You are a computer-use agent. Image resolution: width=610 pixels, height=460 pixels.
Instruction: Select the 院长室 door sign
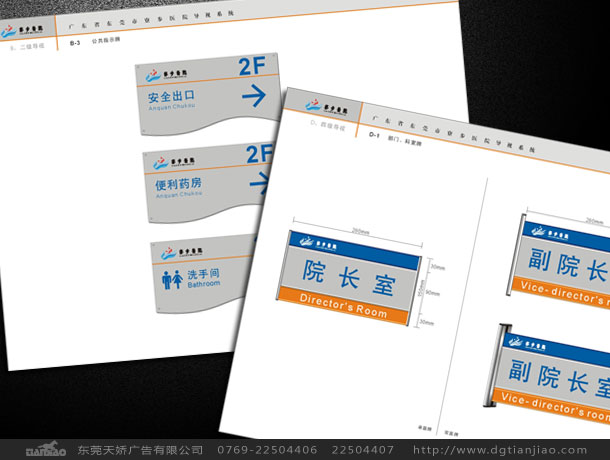pyautogui.click(x=355, y=270)
